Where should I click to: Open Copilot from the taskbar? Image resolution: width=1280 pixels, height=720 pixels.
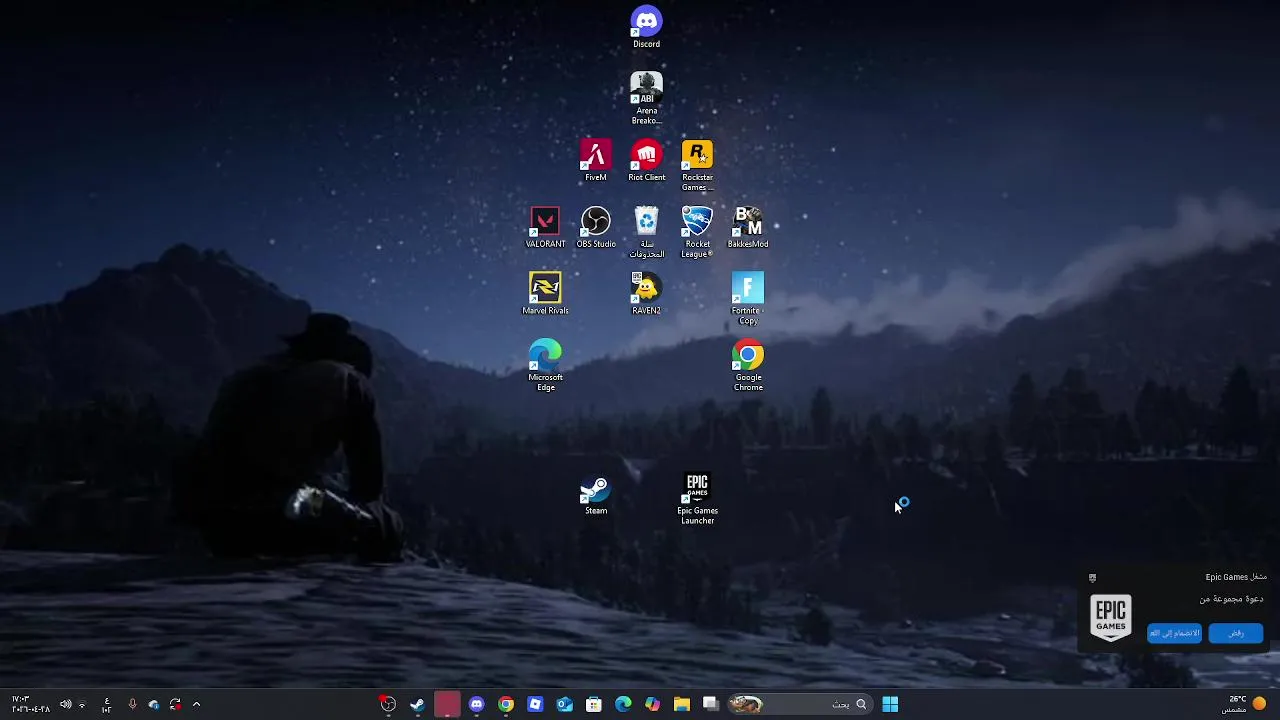653,704
